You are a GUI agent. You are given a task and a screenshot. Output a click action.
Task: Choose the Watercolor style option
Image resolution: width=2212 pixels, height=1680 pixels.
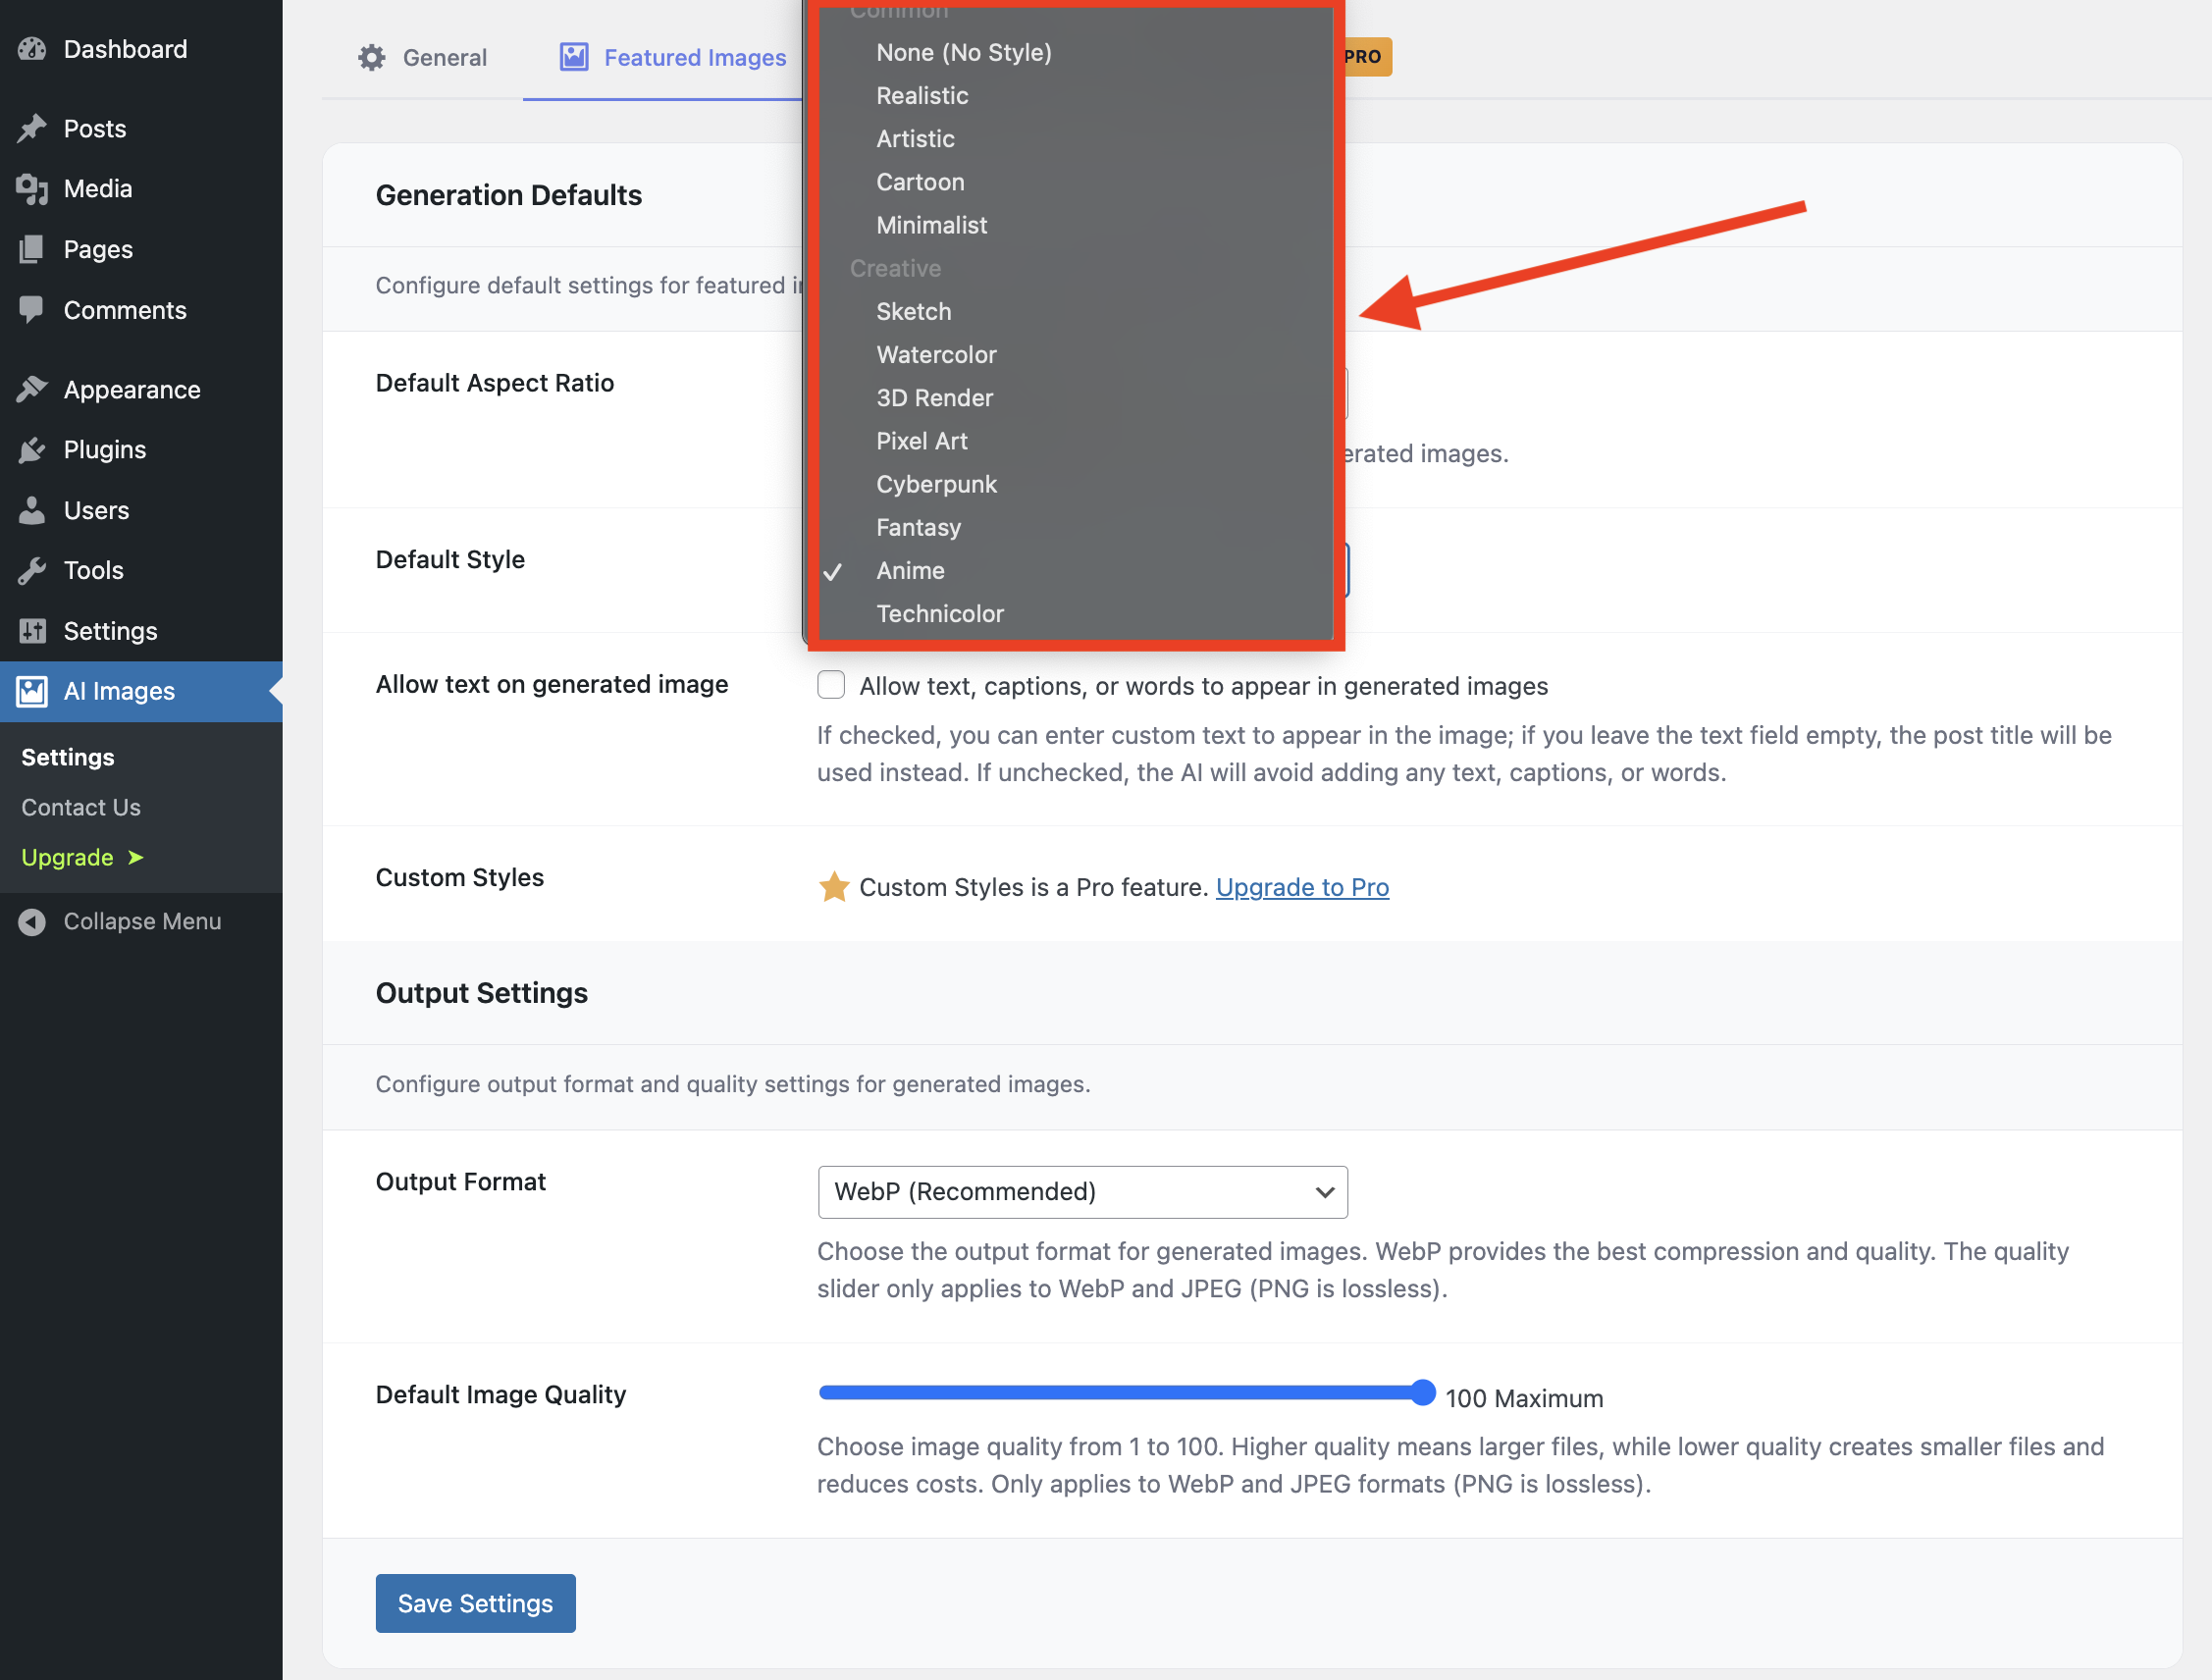(936, 354)
